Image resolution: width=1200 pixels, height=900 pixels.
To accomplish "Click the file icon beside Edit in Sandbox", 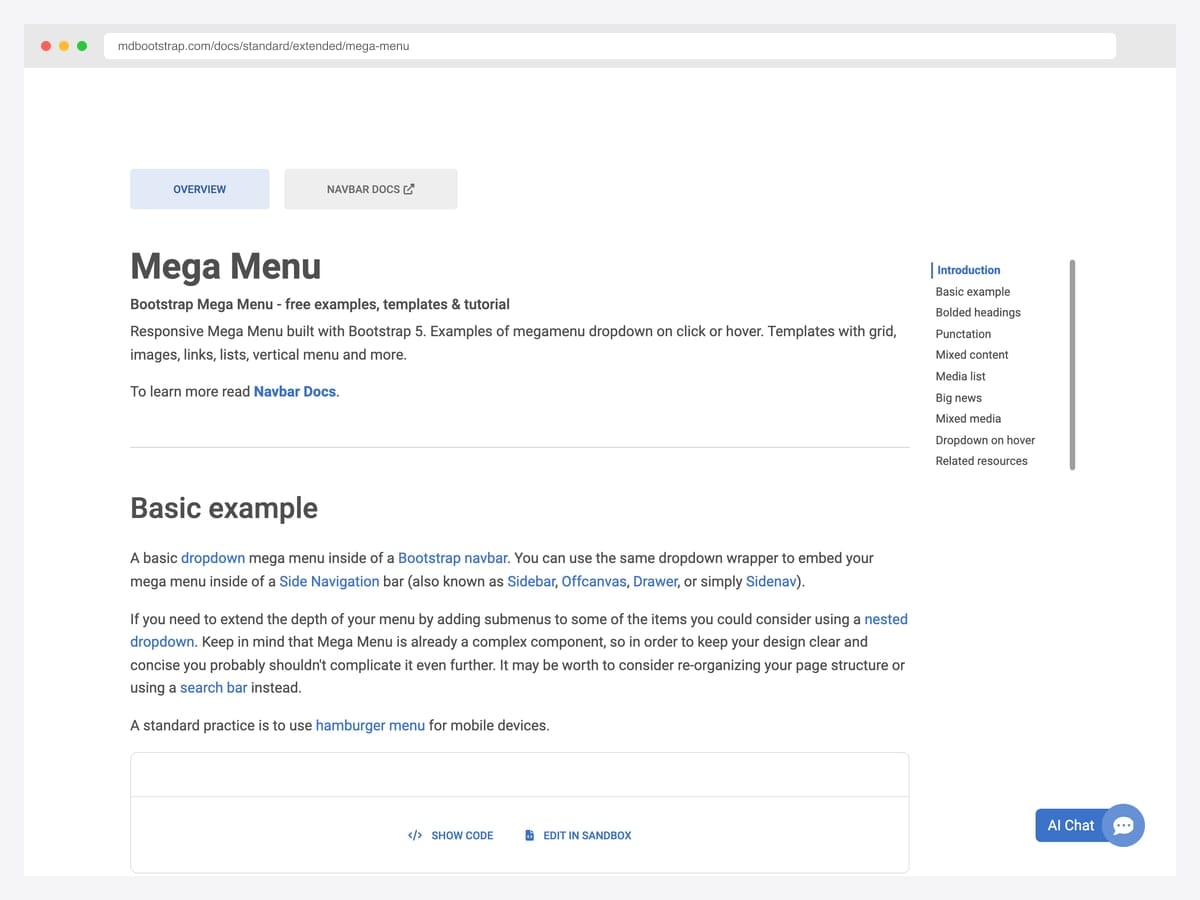I will point(530,835).
